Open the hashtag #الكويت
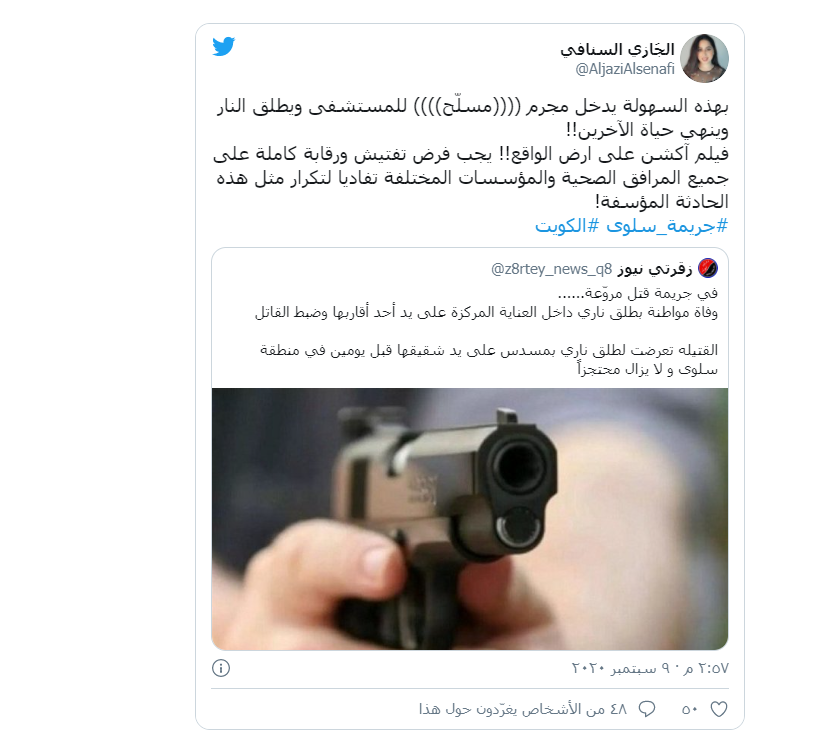813x731 pixels. pos(567,226)
